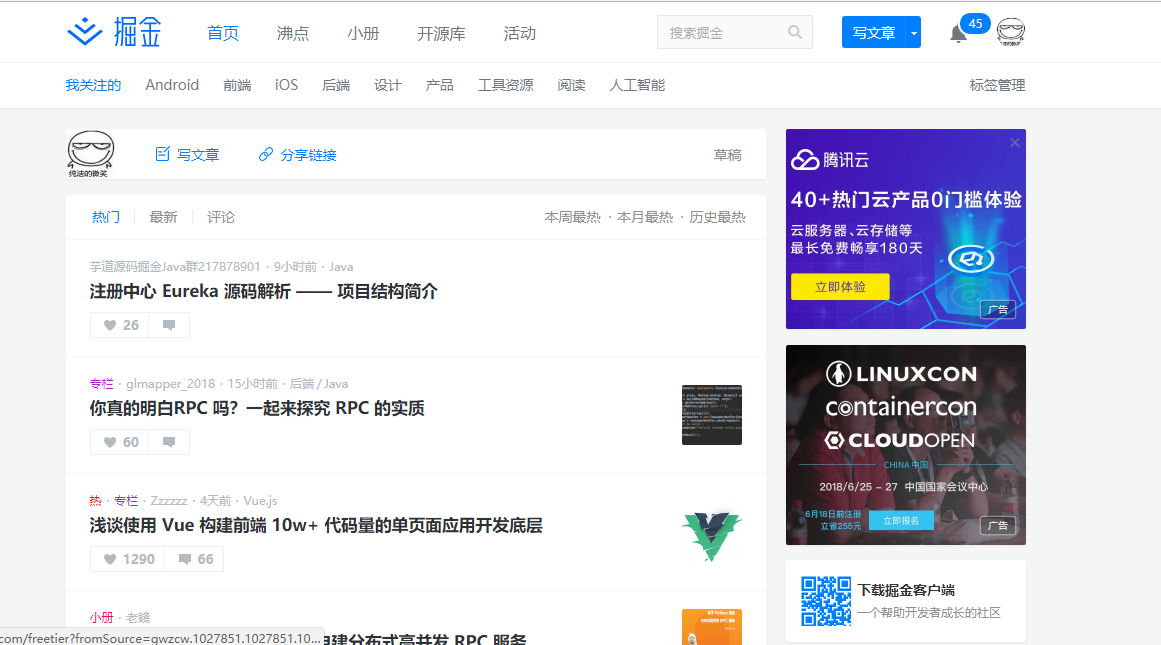This screenshot has height=645, width=1161.
Task: Click the 分享链接 link icon
Action: (266, 154)
